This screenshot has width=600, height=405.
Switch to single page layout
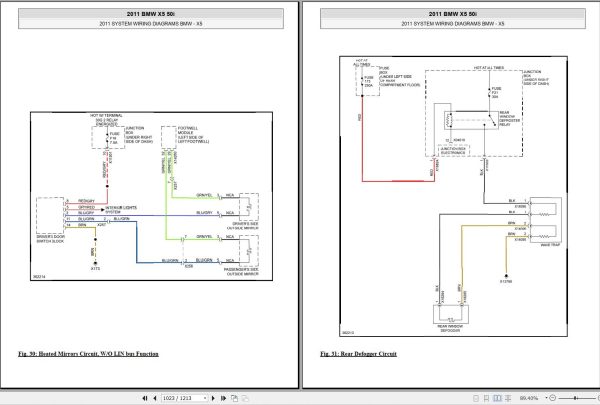[476, 398]
